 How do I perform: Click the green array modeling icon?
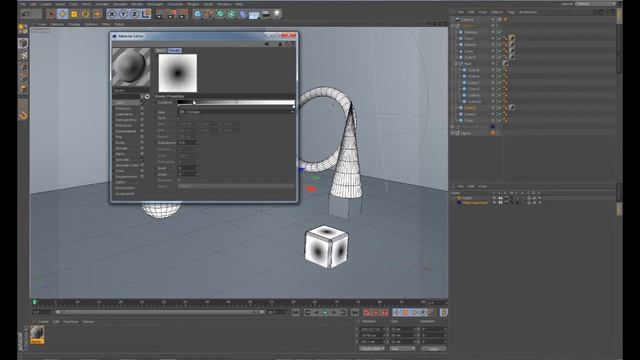coord(231,14)
